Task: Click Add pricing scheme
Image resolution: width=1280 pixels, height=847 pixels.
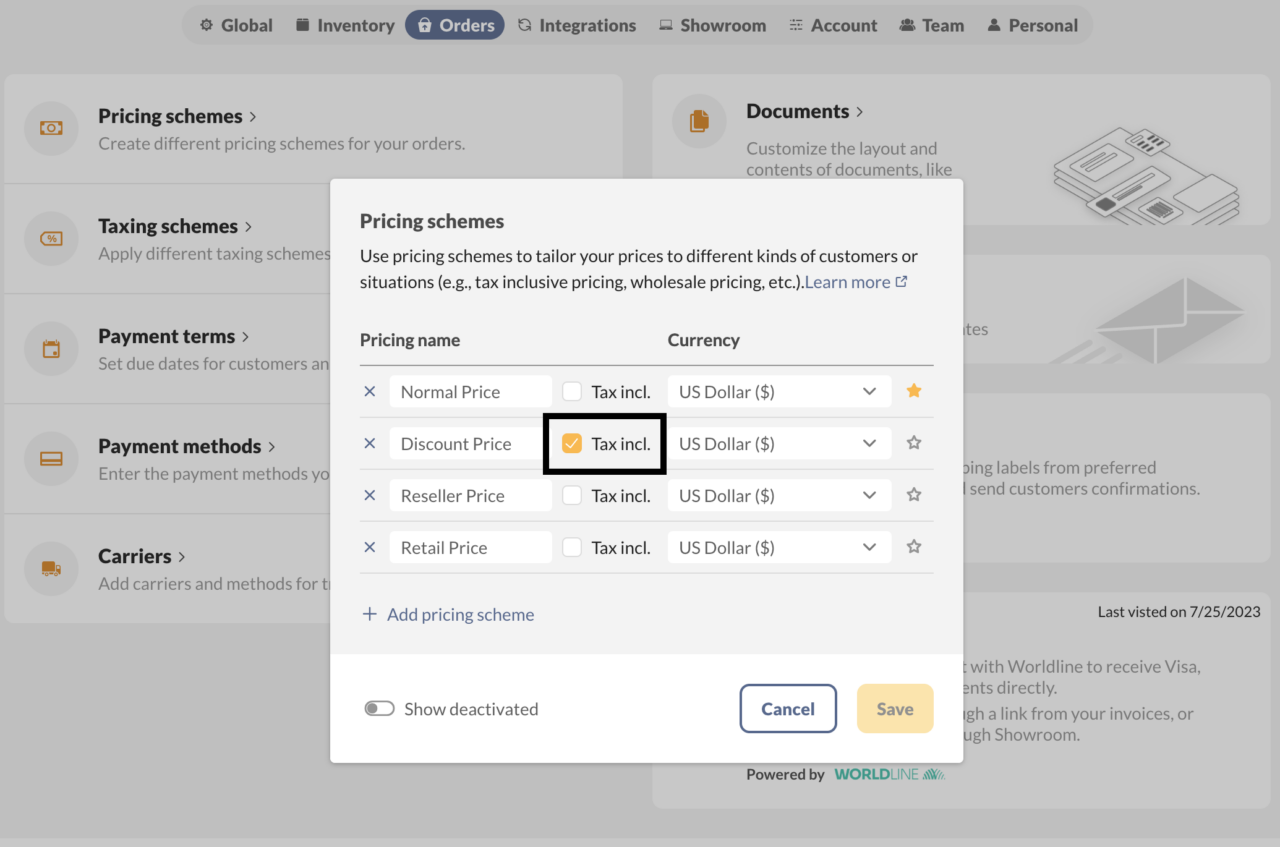Action: click(448, 614)
